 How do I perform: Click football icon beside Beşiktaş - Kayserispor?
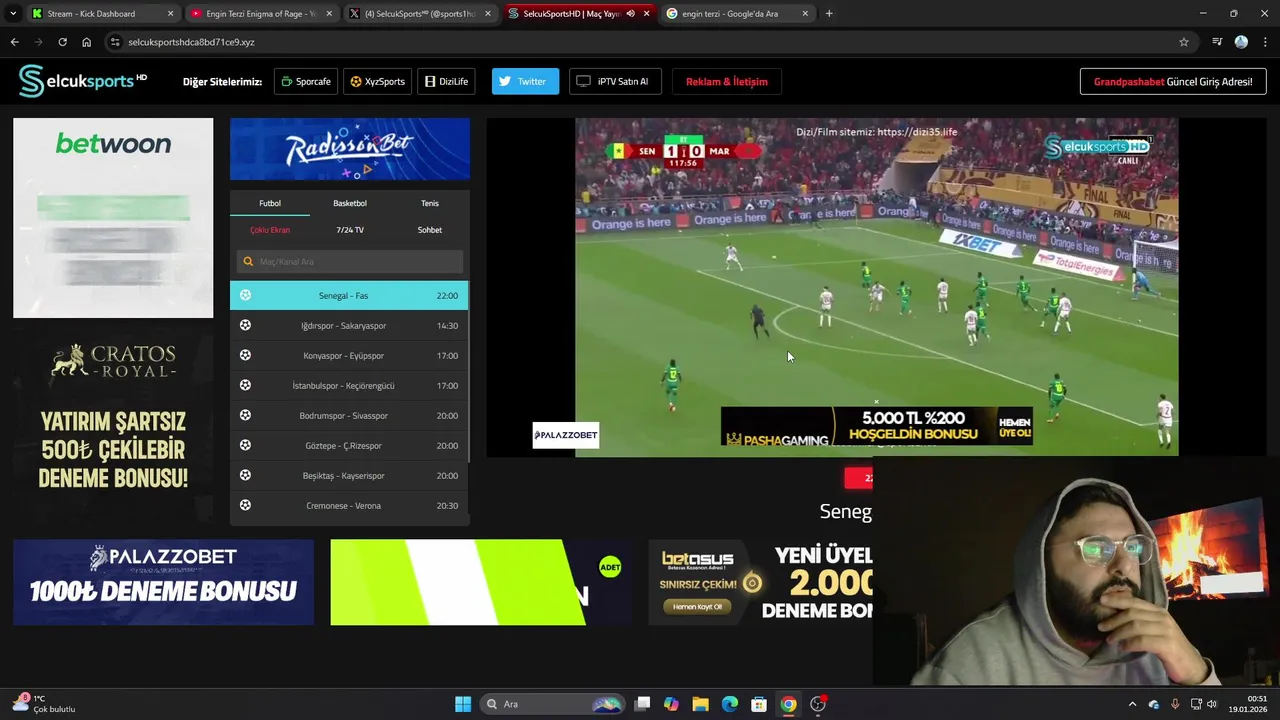click(245, 475)
